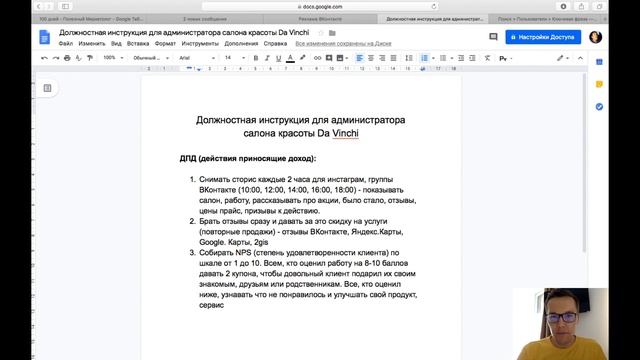The image size is (640, 360).
Task: Open the Safari share button
Action: (x=581, y=7)
